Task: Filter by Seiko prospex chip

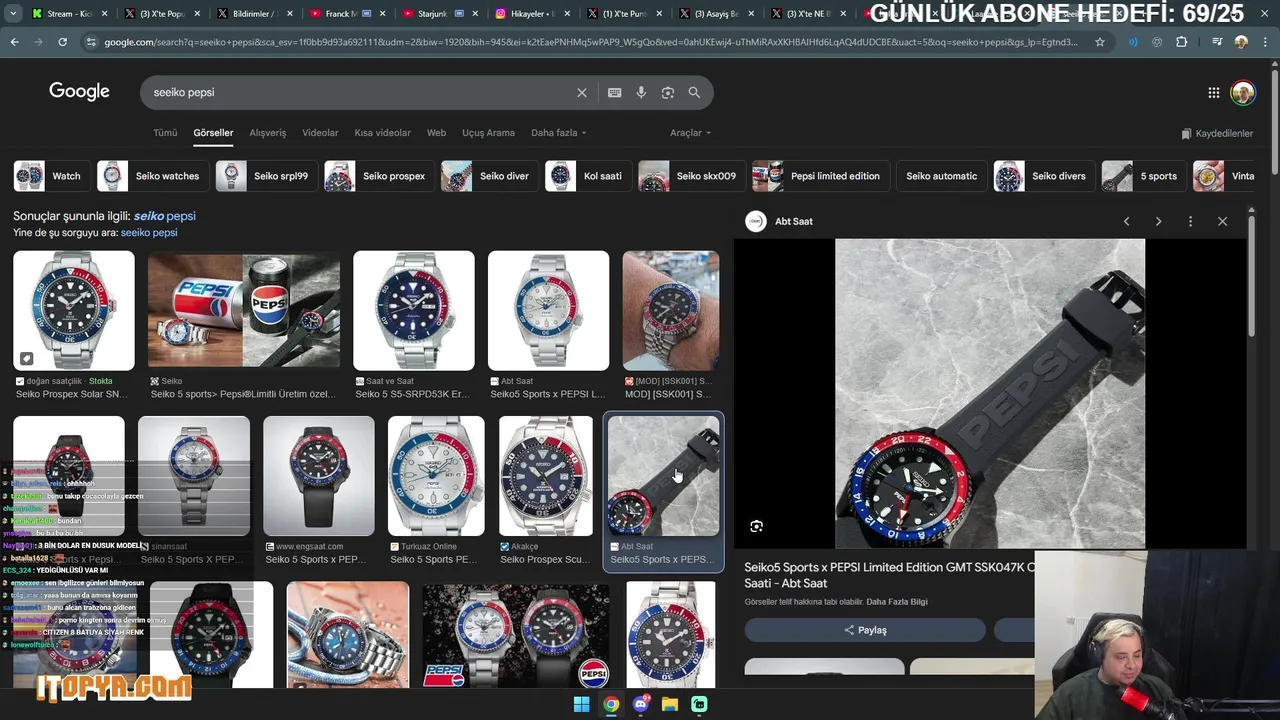Action: coord(379,176)
